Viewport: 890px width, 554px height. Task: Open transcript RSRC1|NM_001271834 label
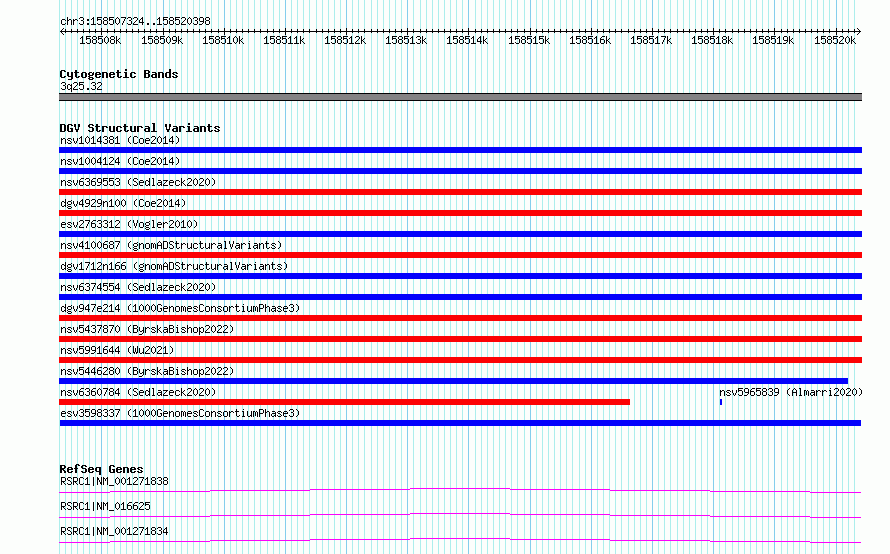click(x=114, y=531)
